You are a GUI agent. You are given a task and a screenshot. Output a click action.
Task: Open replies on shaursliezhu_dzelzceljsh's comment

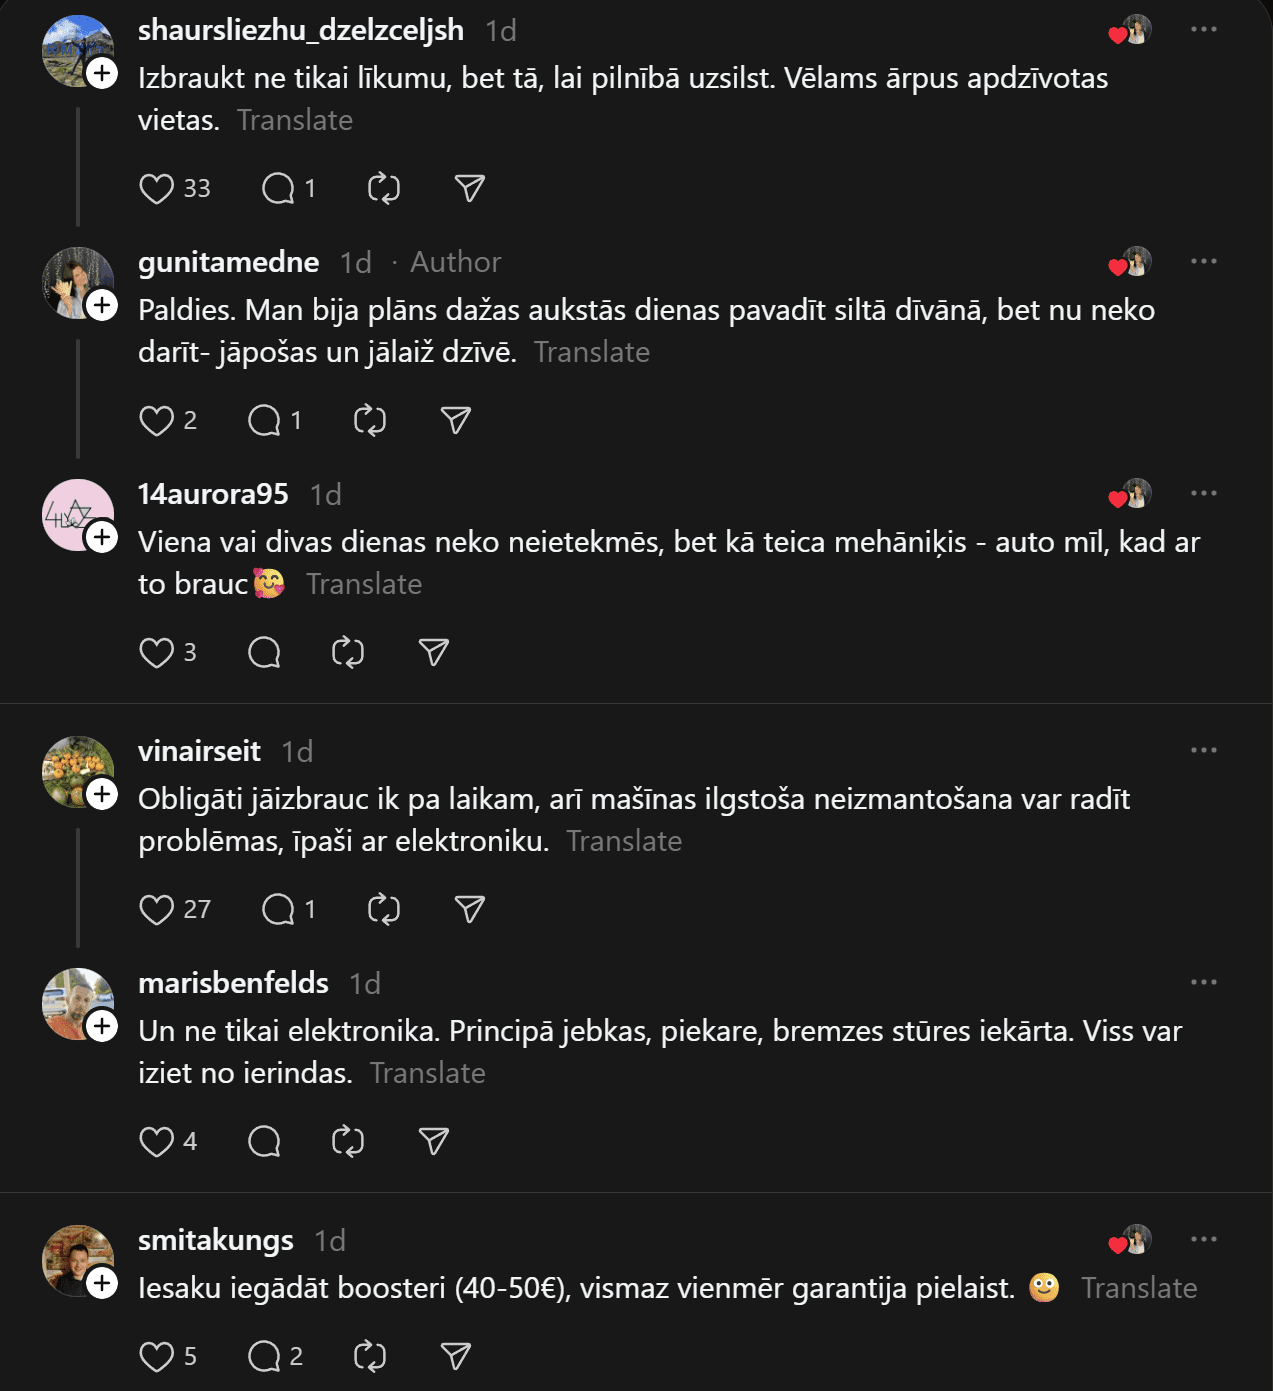278,188
